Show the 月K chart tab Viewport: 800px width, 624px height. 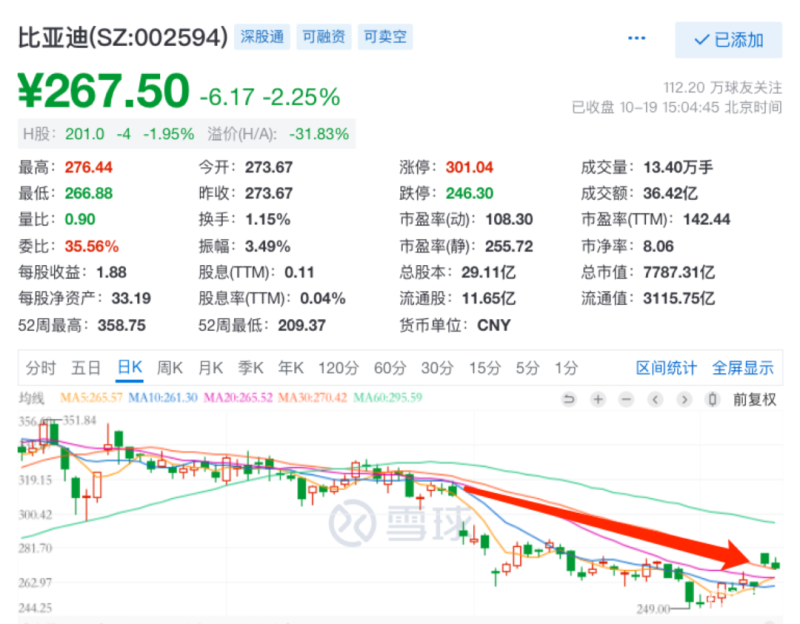point(210,368)
